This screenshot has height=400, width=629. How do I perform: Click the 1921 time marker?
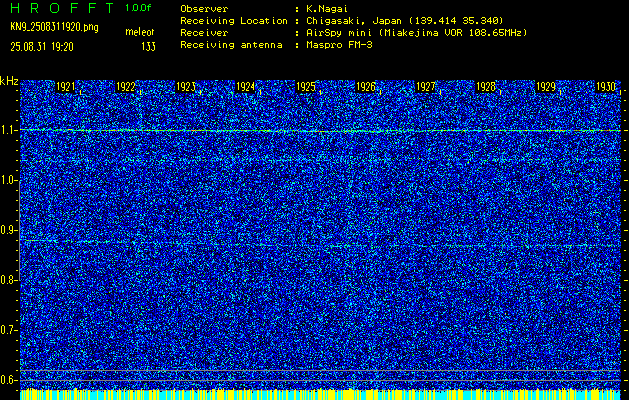pyautogui.click(x=65, y=87)
